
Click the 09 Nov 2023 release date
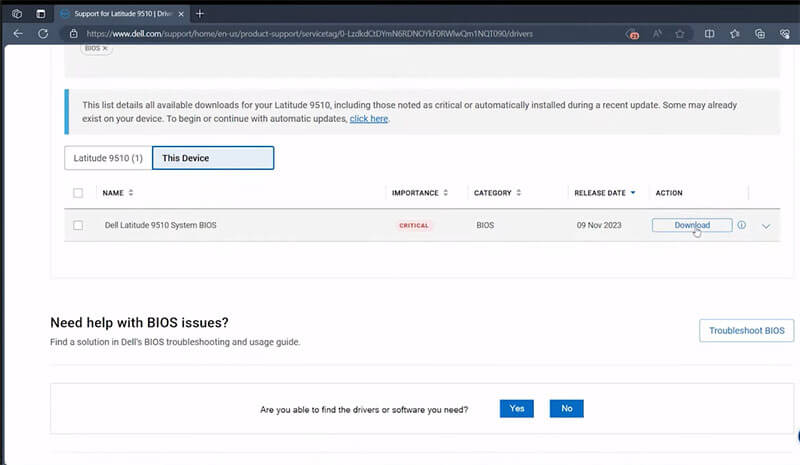(599, 225)
